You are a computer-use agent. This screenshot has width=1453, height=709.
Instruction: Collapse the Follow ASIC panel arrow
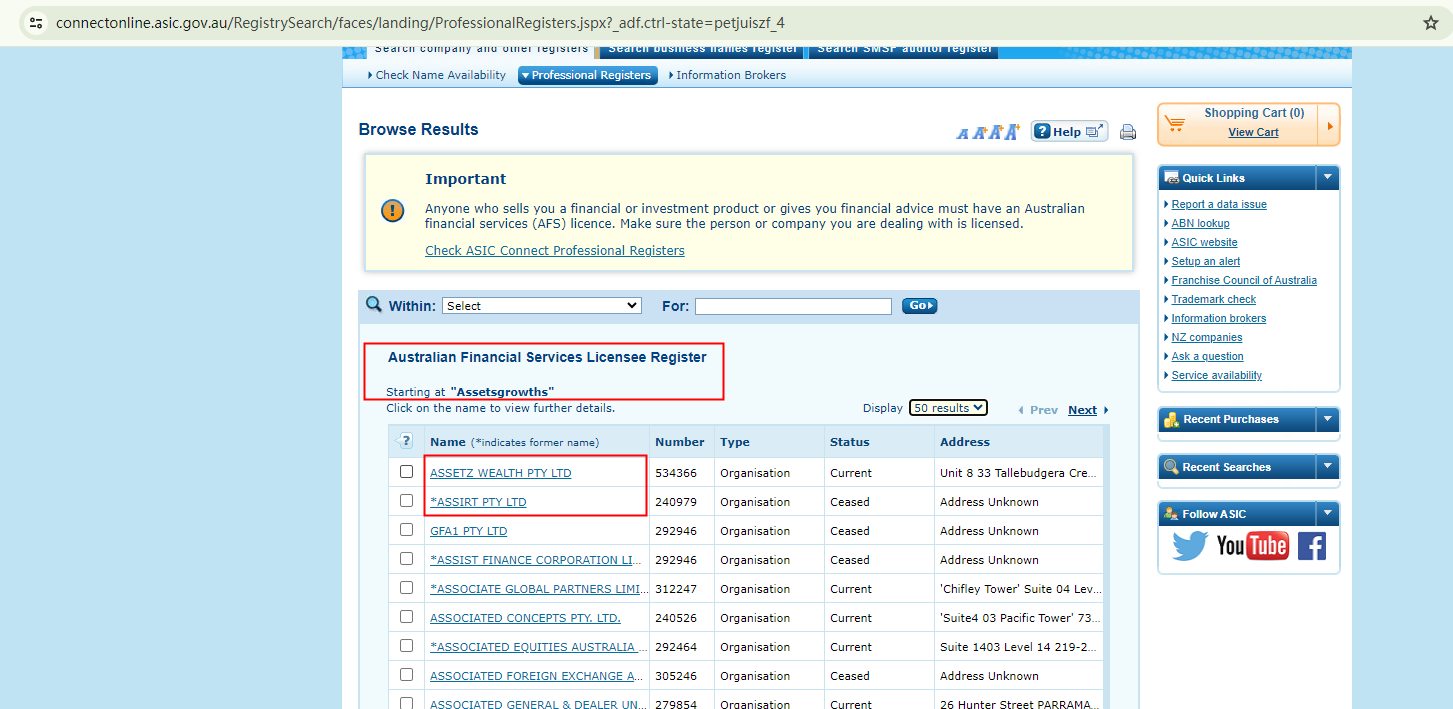(x=1327, y=513)
